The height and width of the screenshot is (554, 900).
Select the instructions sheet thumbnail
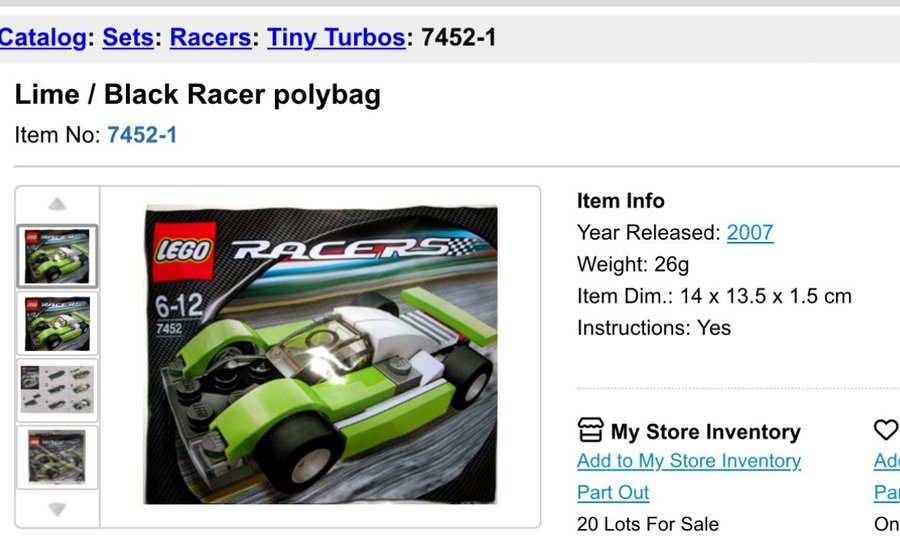tap(57, 390)
